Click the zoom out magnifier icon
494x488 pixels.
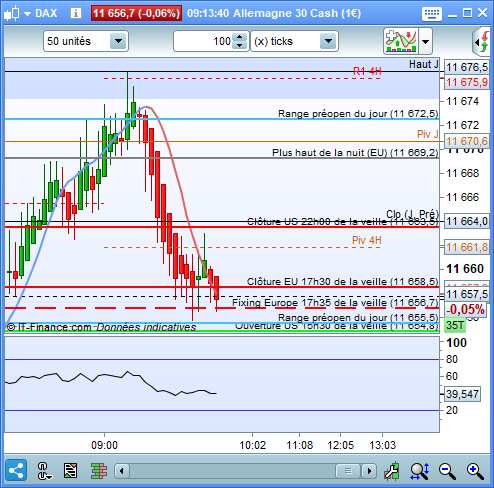point(447,471)
